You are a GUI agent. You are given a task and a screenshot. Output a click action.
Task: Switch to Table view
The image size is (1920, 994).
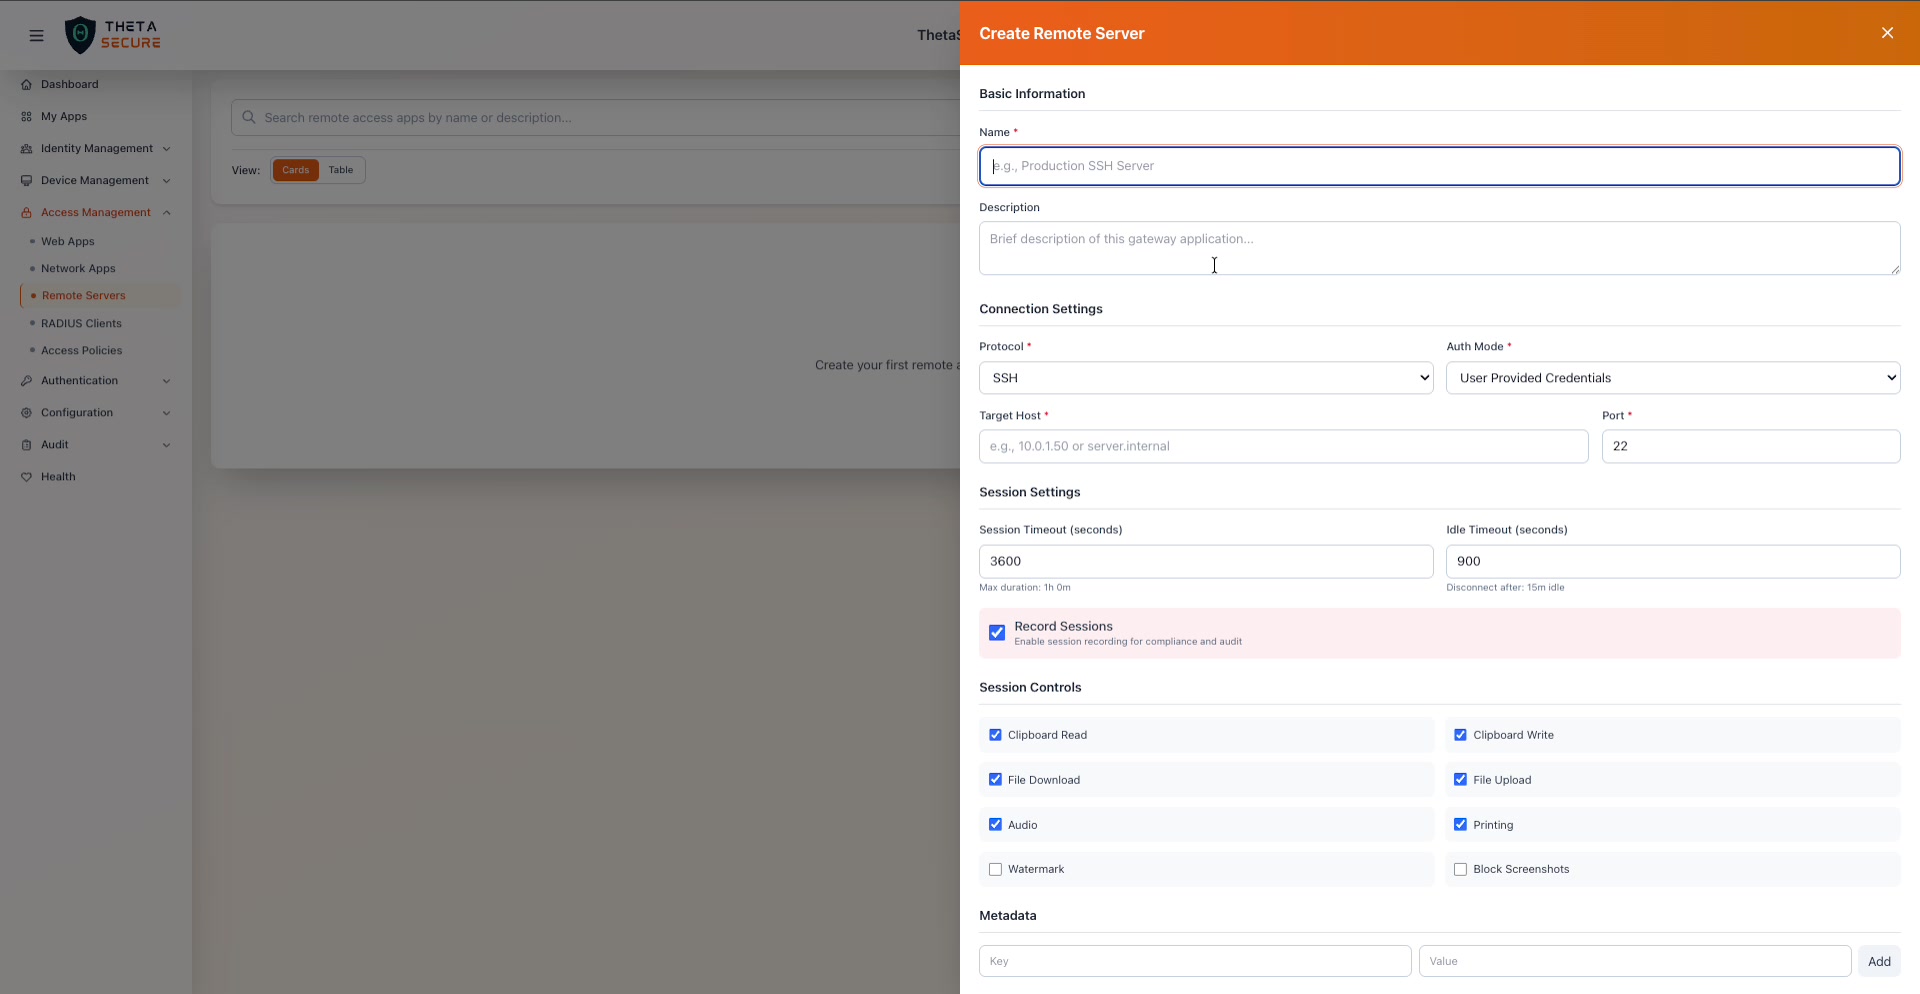tap(340, 169)
